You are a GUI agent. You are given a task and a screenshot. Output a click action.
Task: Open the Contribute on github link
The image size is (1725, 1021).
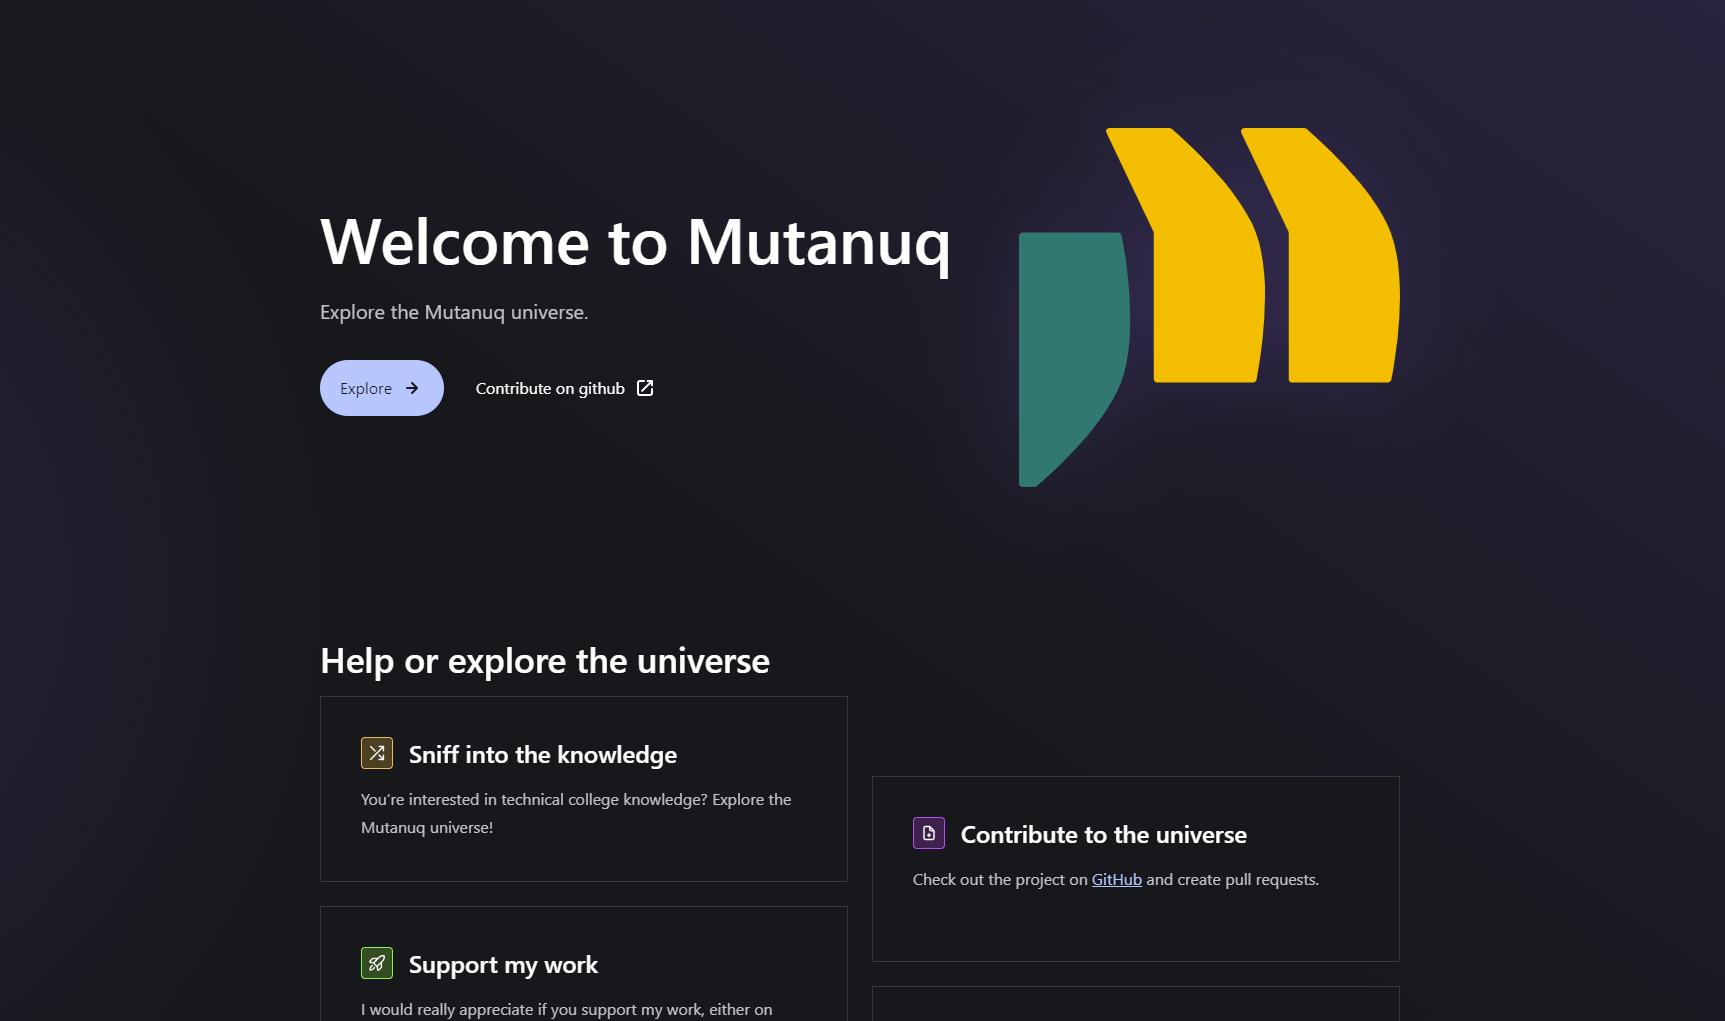tap(564, 388)
